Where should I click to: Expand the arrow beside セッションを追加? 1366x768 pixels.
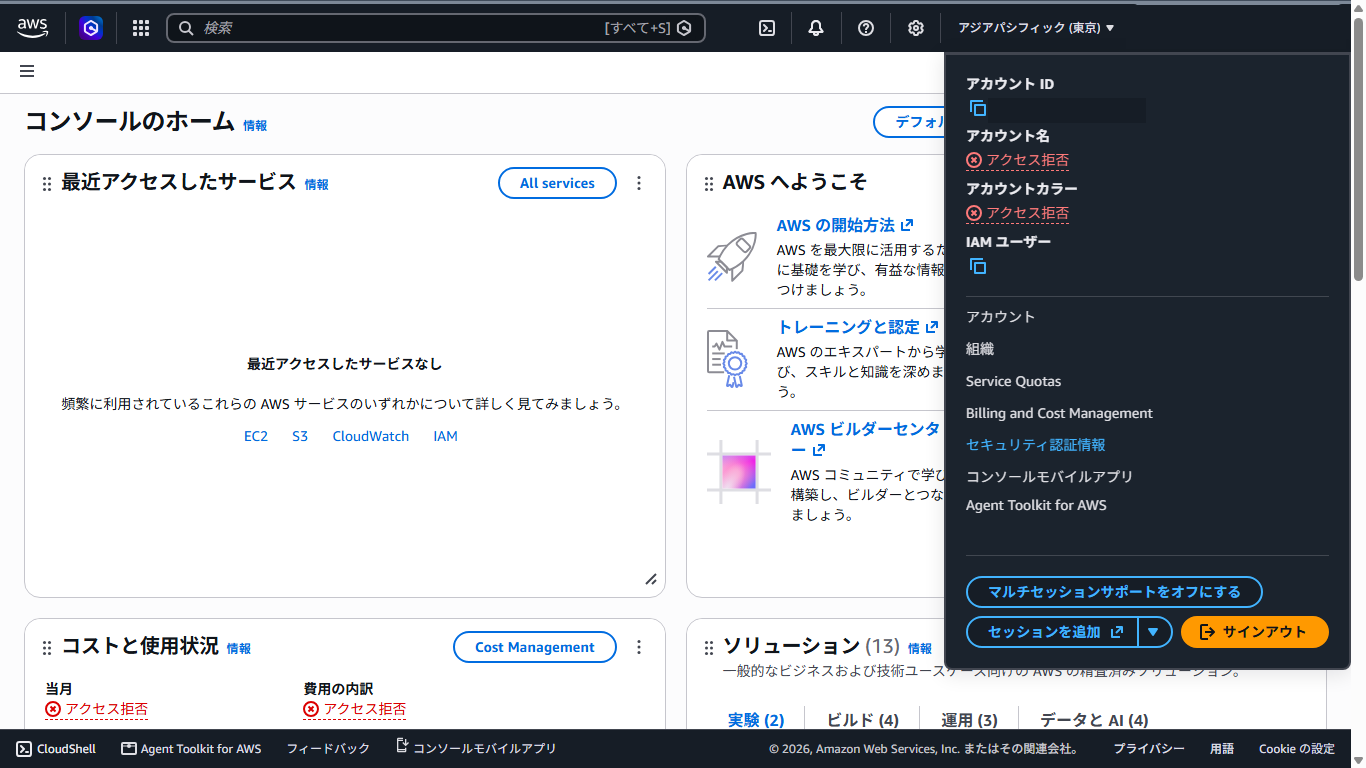point(1154,632)
